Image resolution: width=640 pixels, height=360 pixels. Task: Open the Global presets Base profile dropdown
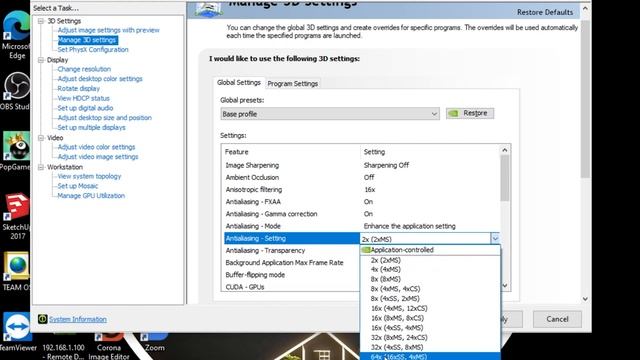pyautogui.click(x=330, y=114)
